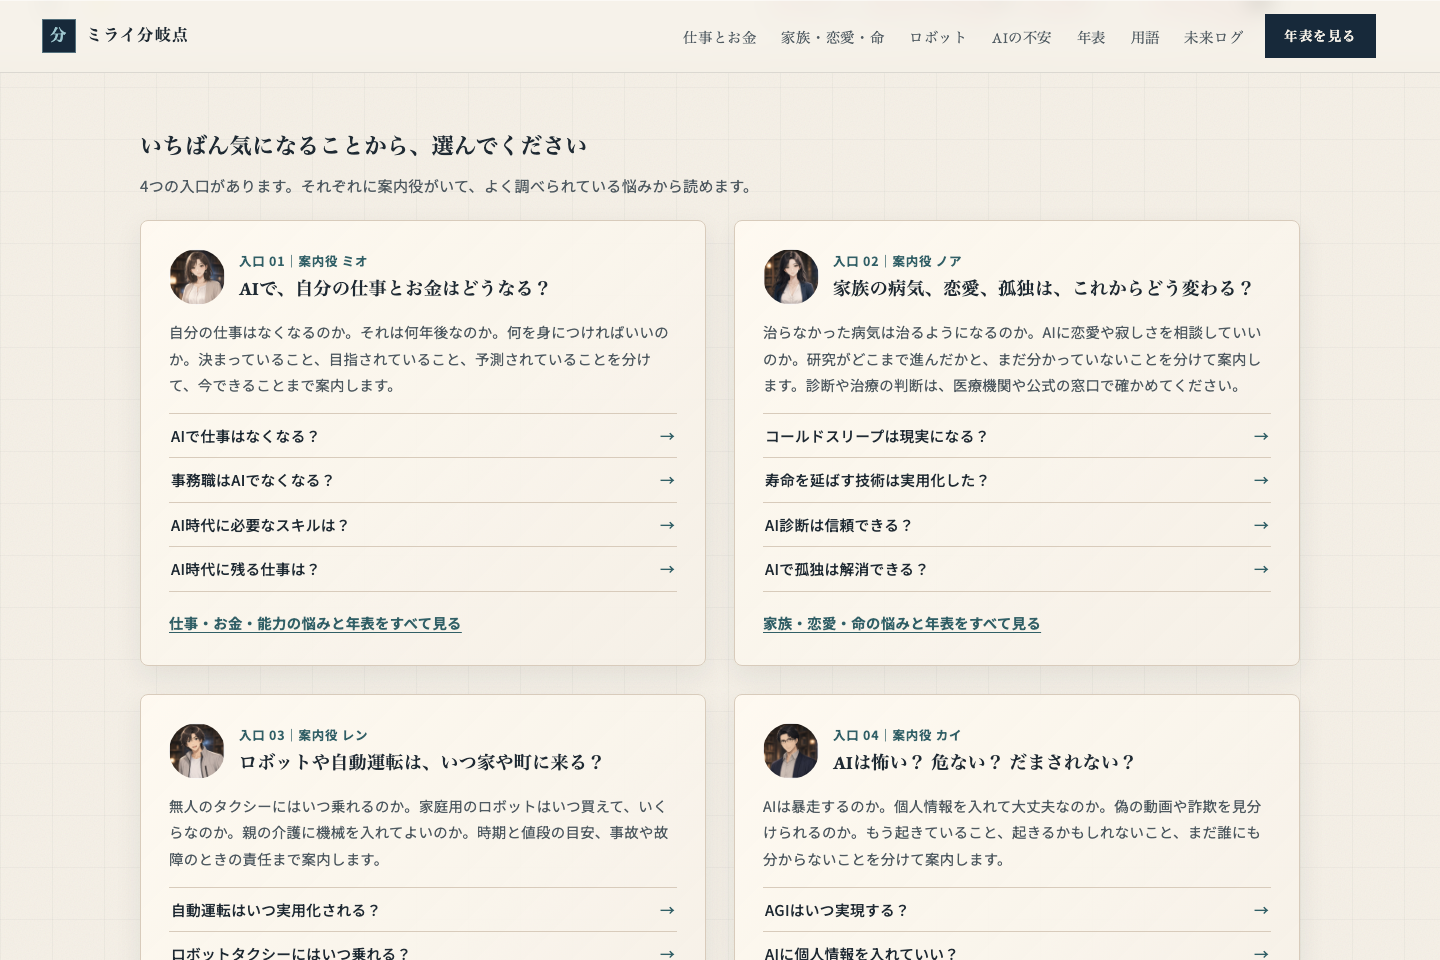Click guide カイ's avatar picture
Viewport: 1440px width, 960px height.
(791, 751)
